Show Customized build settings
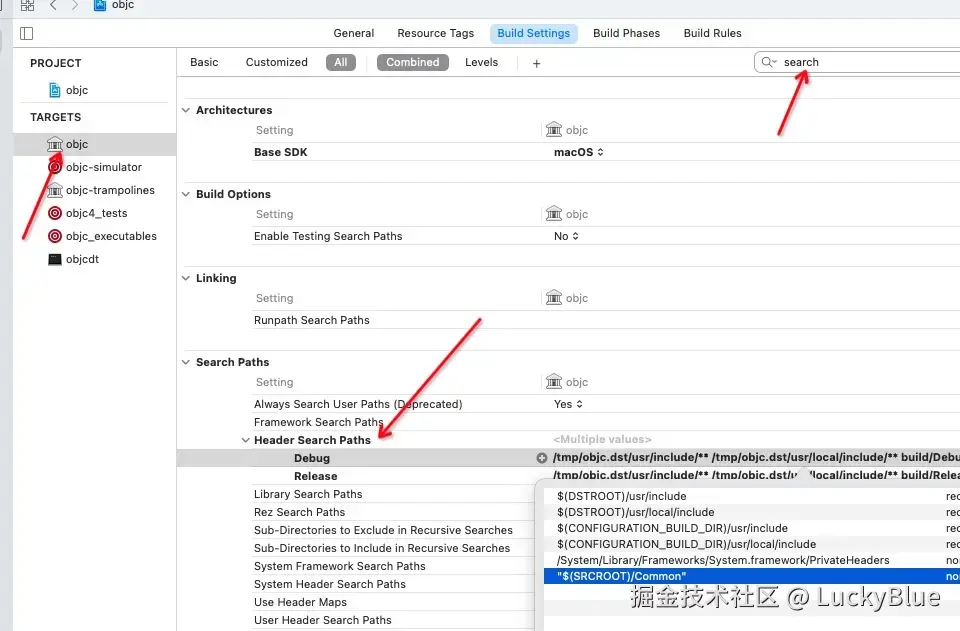The width and height of the screenshot is (960, 631). click(x=277, y=62)
